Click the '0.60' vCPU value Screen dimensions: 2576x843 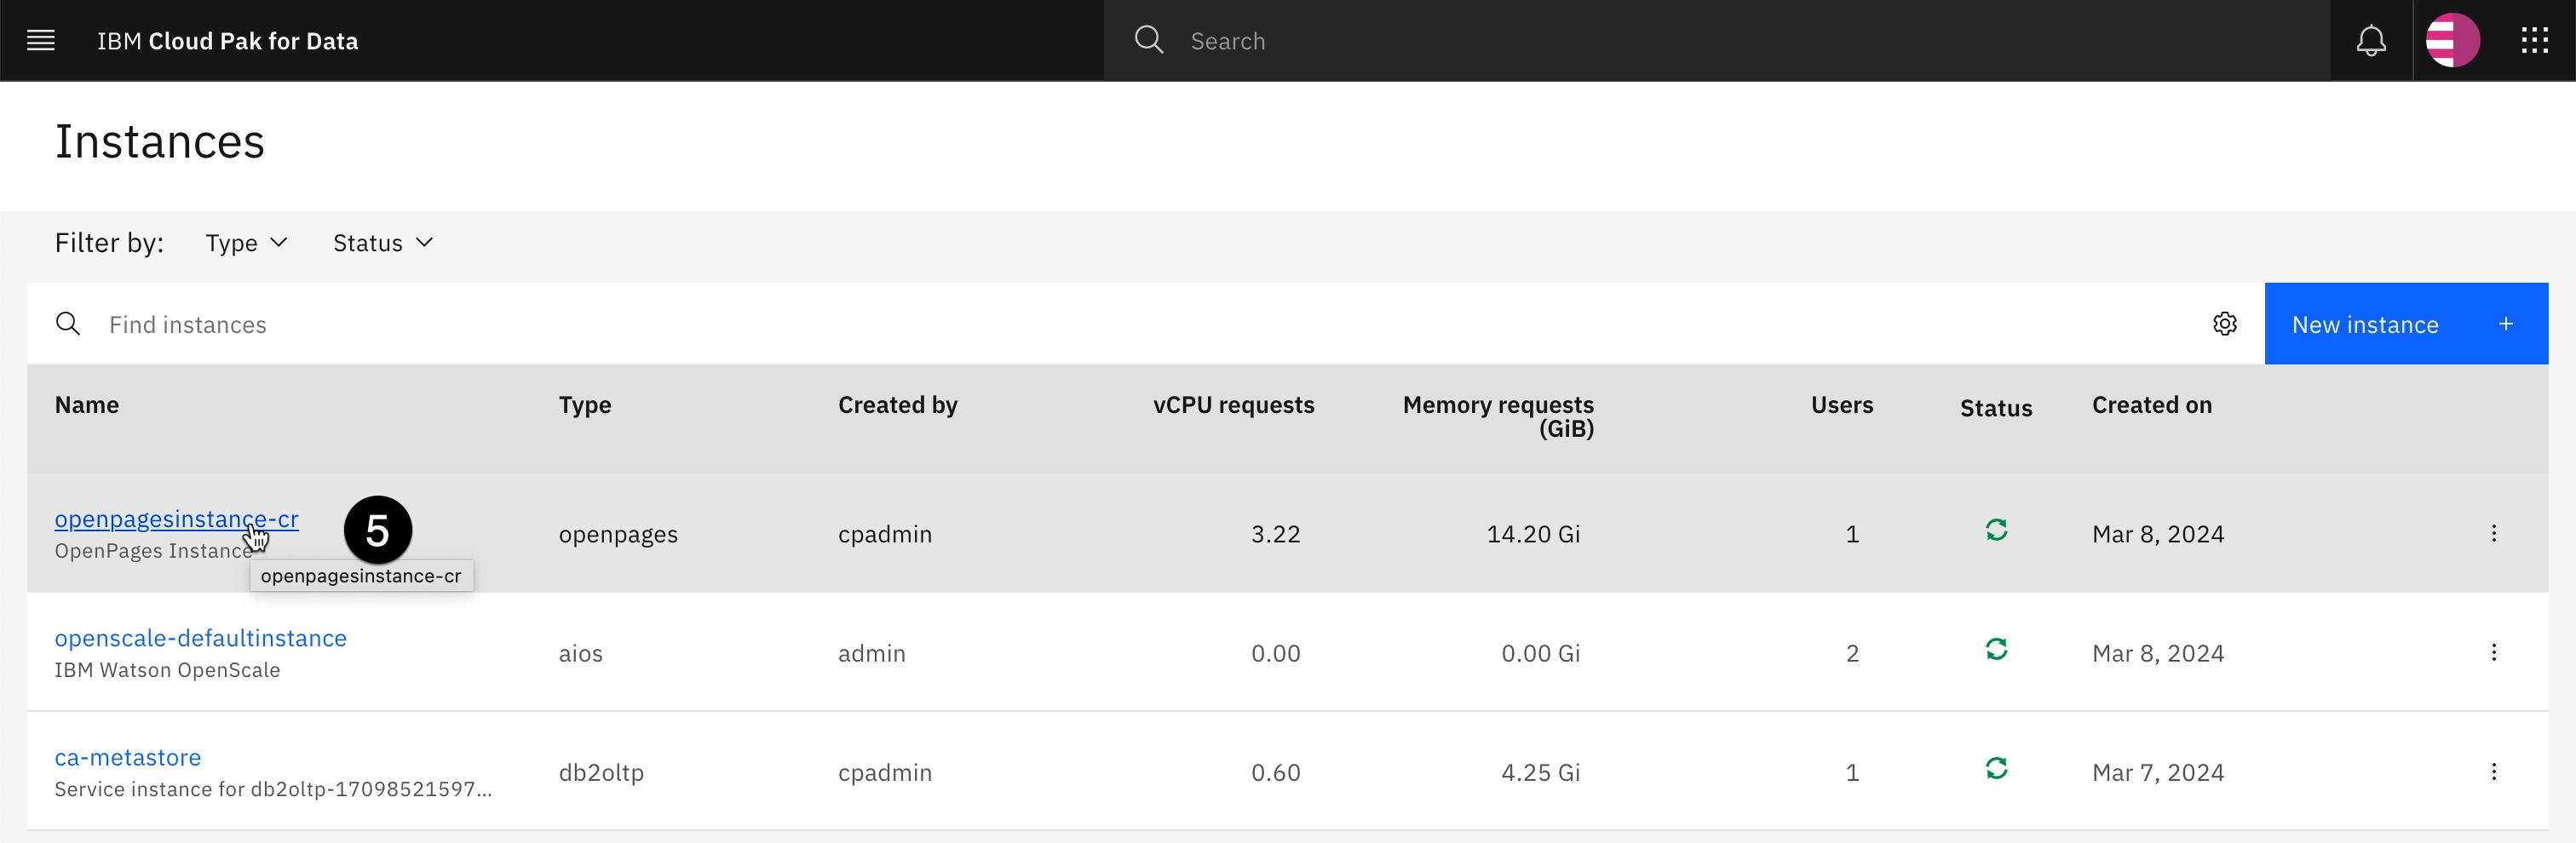[x=1275, y=772]
